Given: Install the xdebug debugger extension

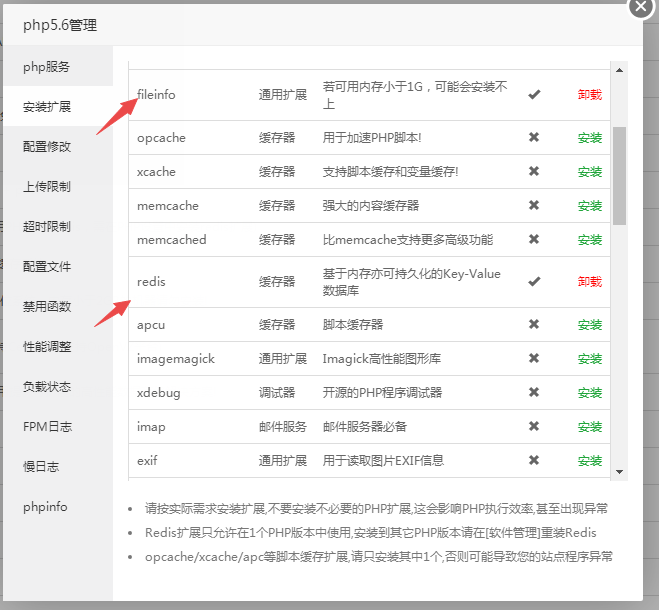Looking at the screenshot, I should pos(590,393).
